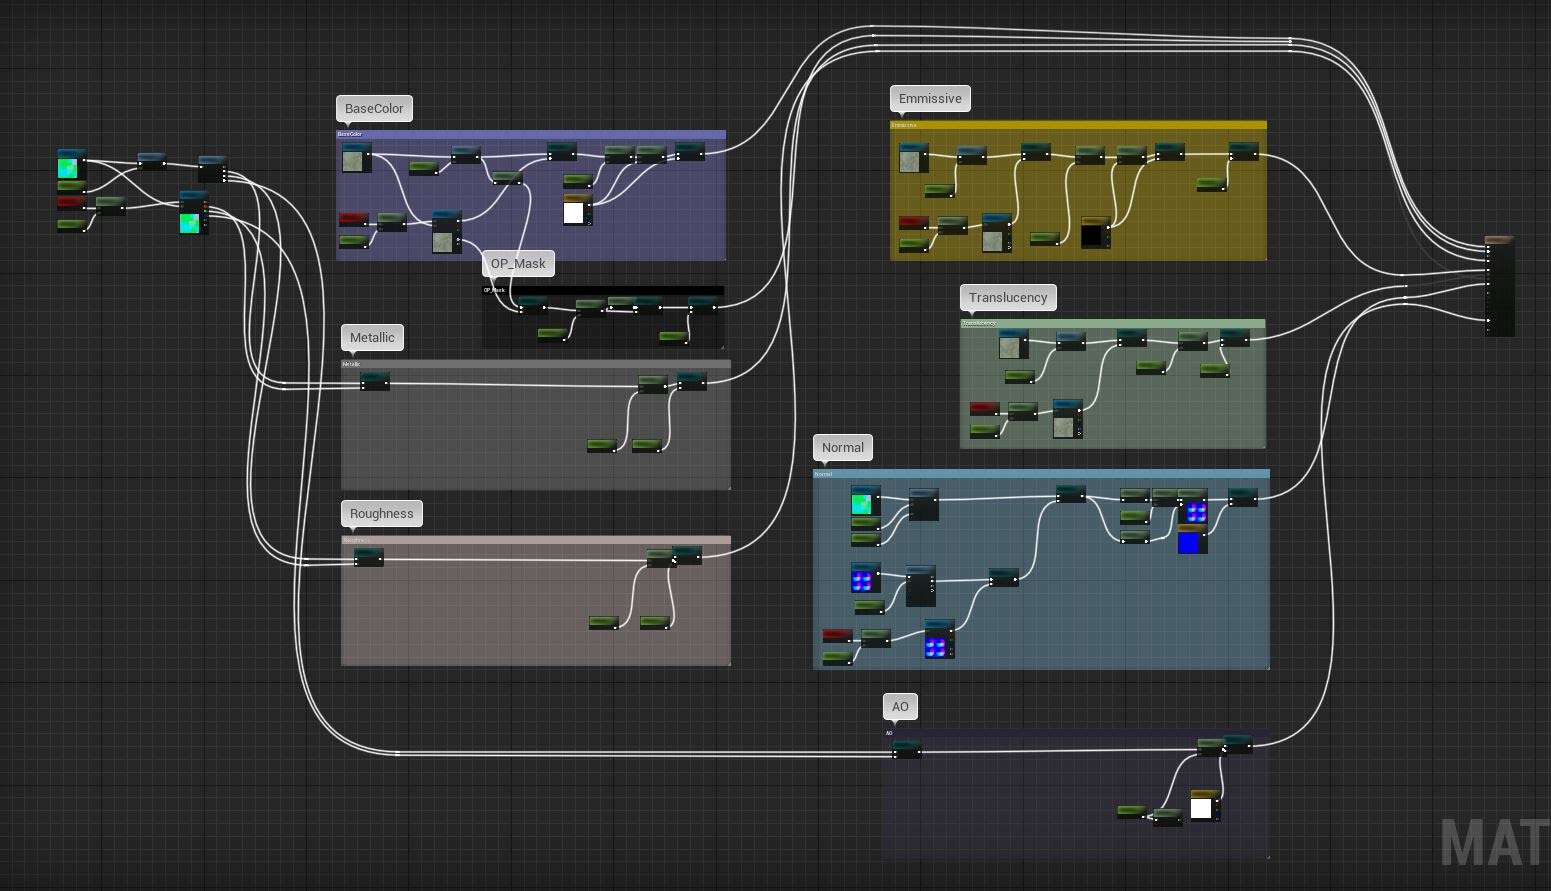Select the red node in Normal group
Image resolution: width=1551 pixels, height=891 pixels.
837,635
